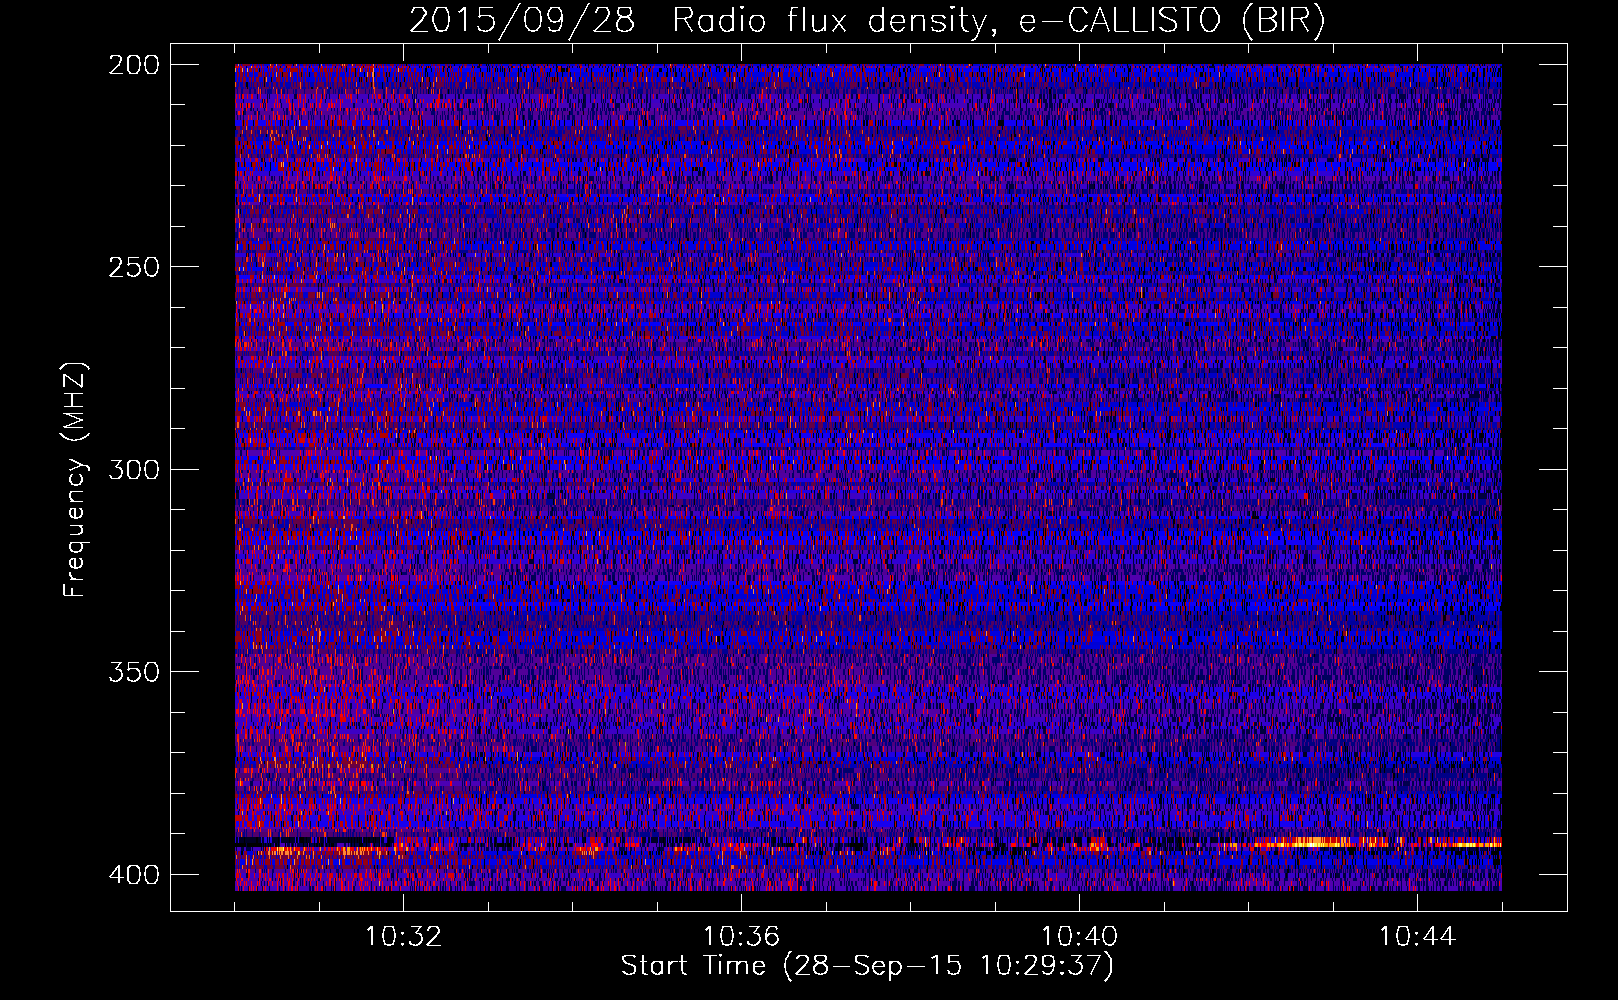Click the 10:36 time tick label
Screen dimensions: 1618x1000
(741, 937)
